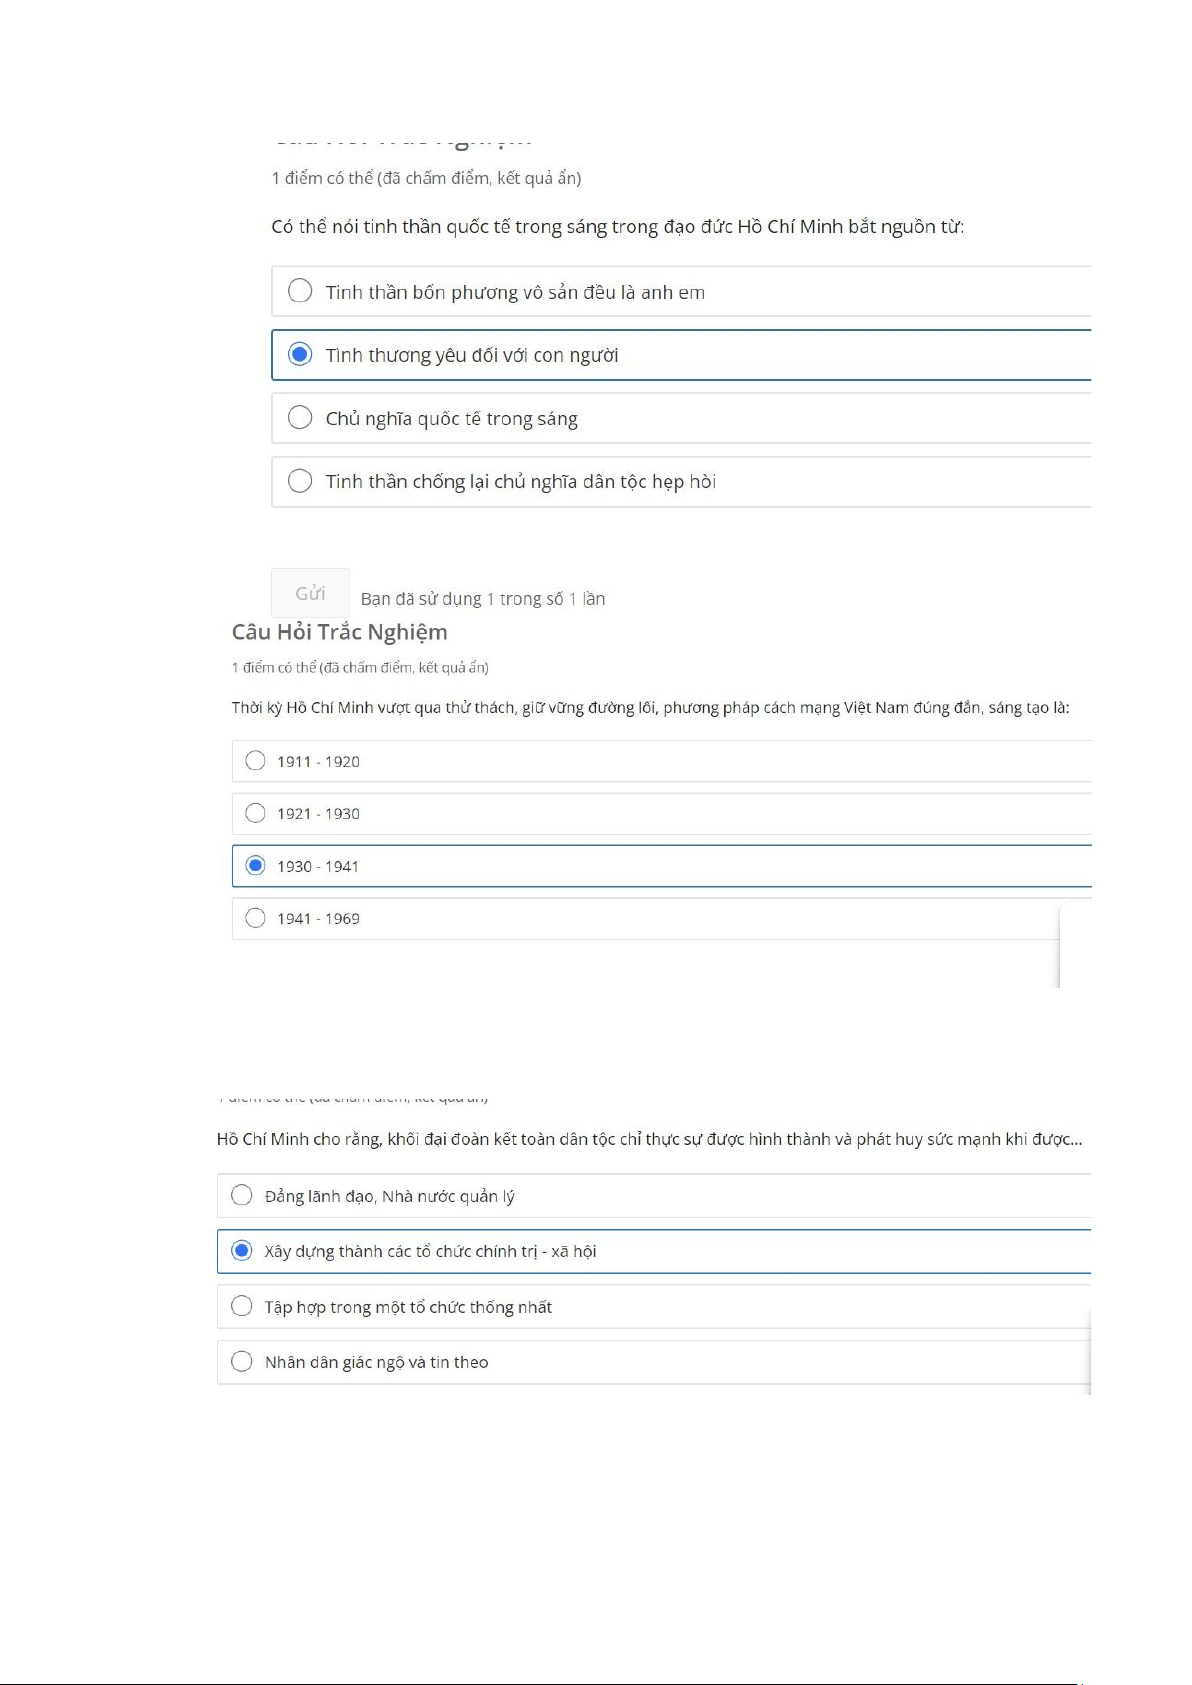This screenshot has width=1192, height=1685.
Task: Choose "Xây dựng thành các tổ chức chính trị - xã hội"
Action: [242, 1250]
